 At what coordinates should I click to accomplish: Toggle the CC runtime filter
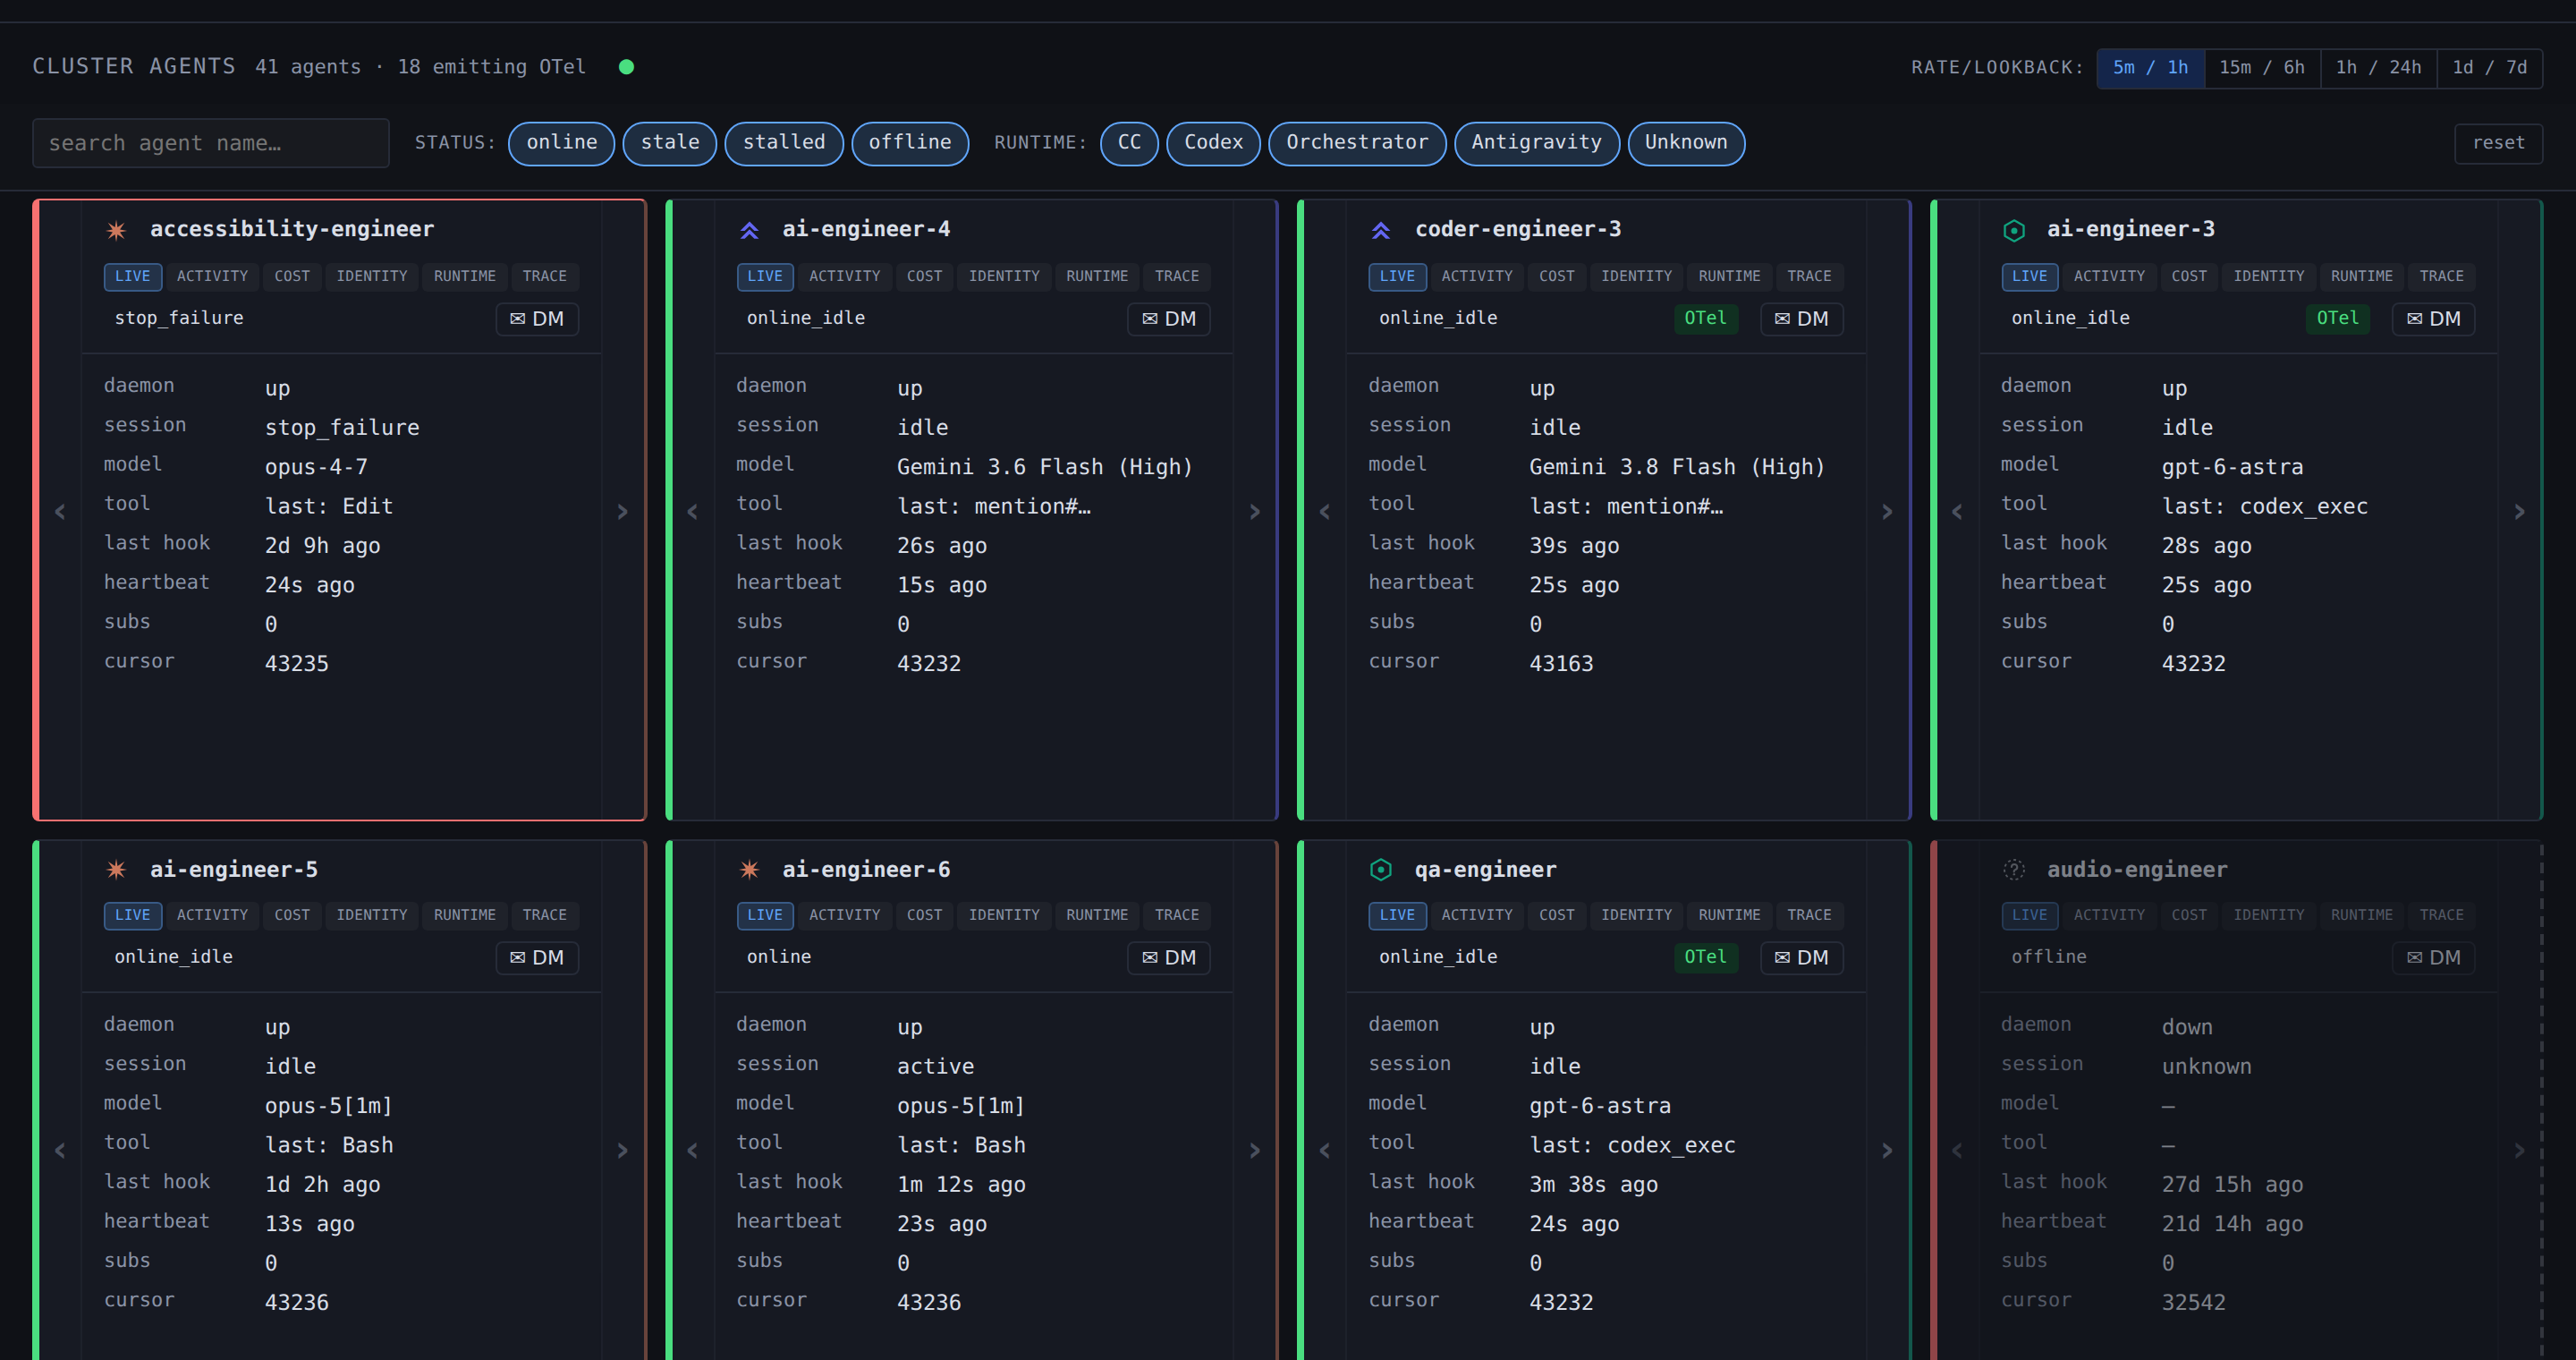click(x=1129, y=143)
